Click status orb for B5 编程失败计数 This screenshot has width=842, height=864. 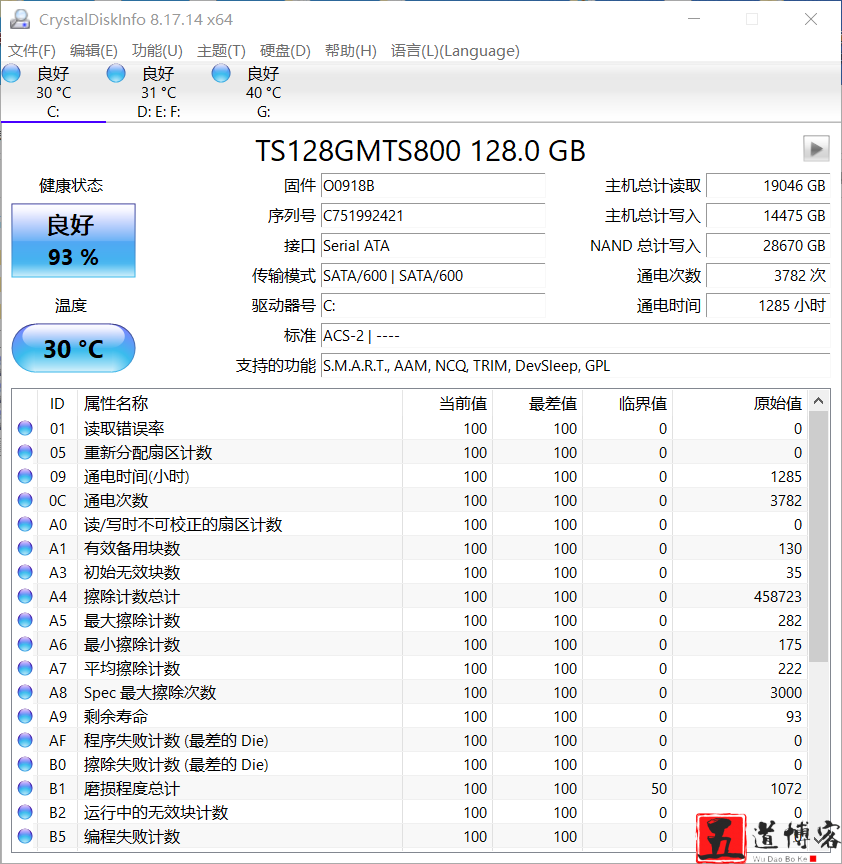pyautogui.click(x=25, y=836)
